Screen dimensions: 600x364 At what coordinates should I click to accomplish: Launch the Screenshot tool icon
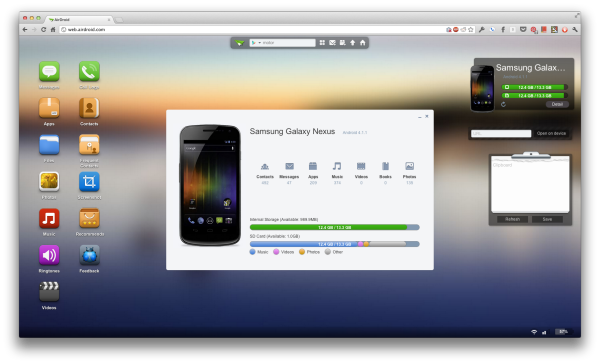pos(89,181)
